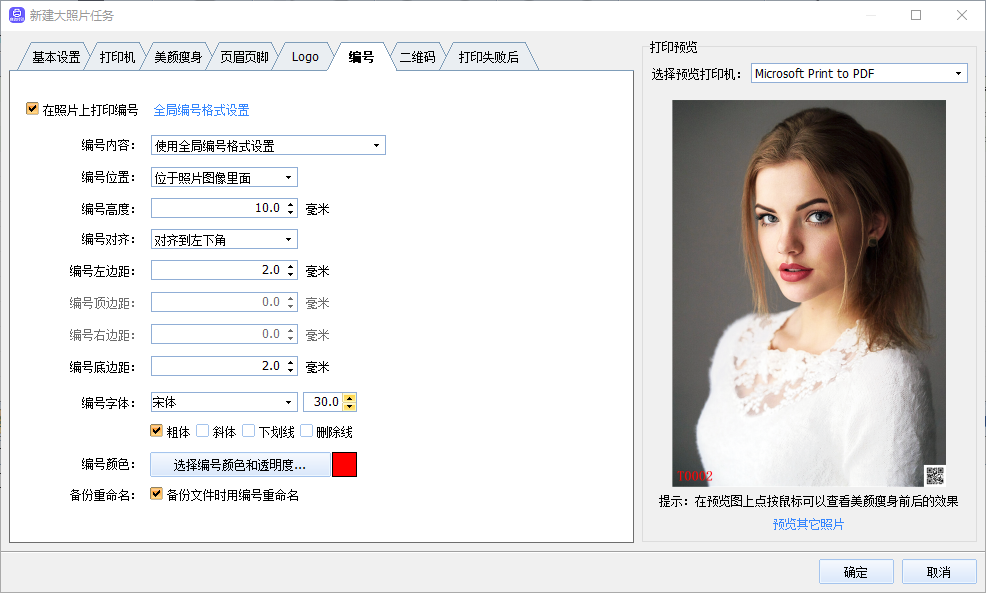Enable the 斜体 italic checkbox
This screenshot has width=986, height=593.
coord(203,431)
